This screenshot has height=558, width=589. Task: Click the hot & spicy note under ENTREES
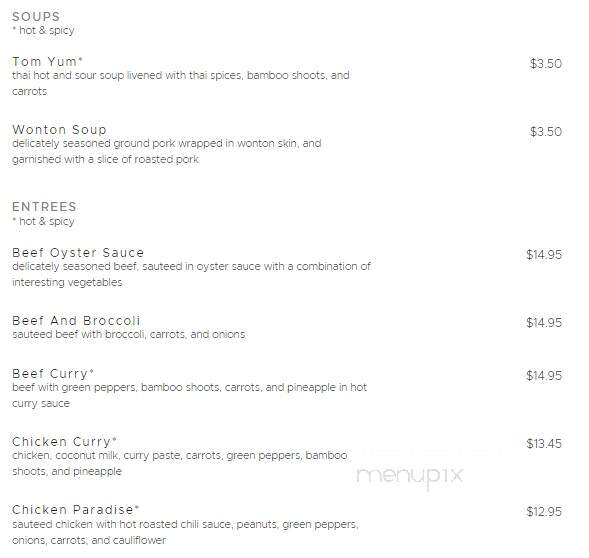pyautogui.click(x=43, y=221)
